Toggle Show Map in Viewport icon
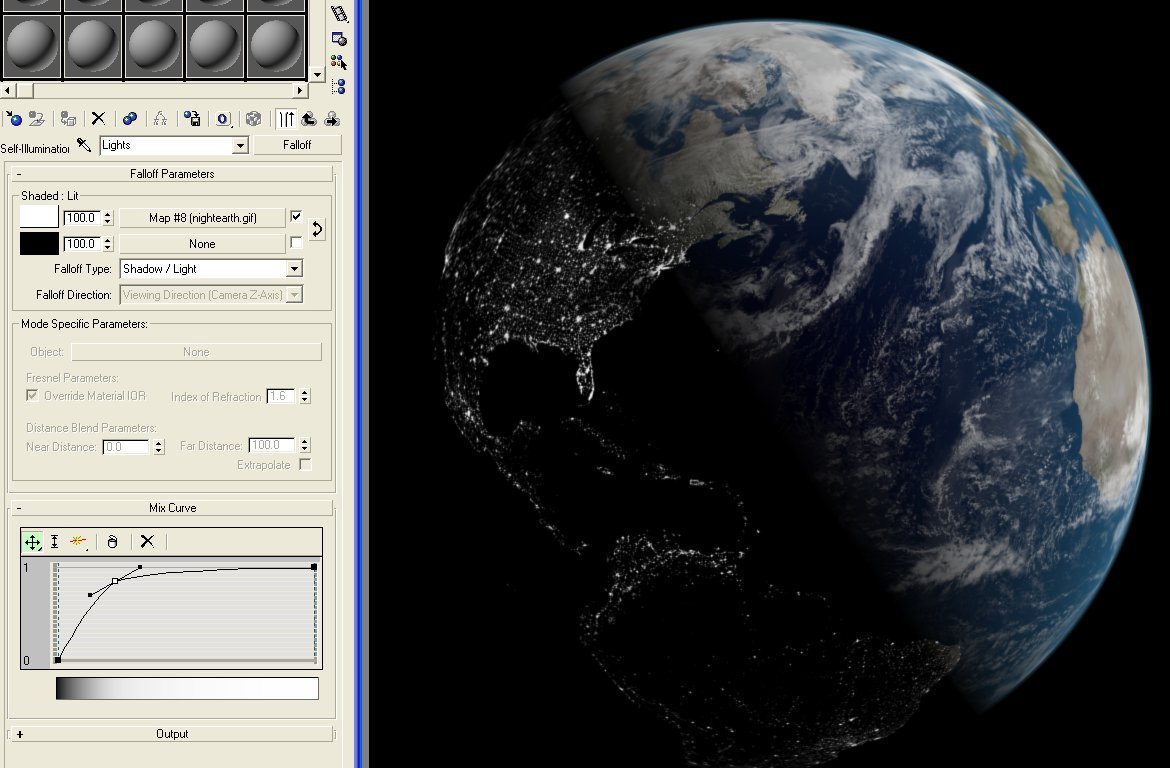Screen dimensions: 1170x768 254,119
